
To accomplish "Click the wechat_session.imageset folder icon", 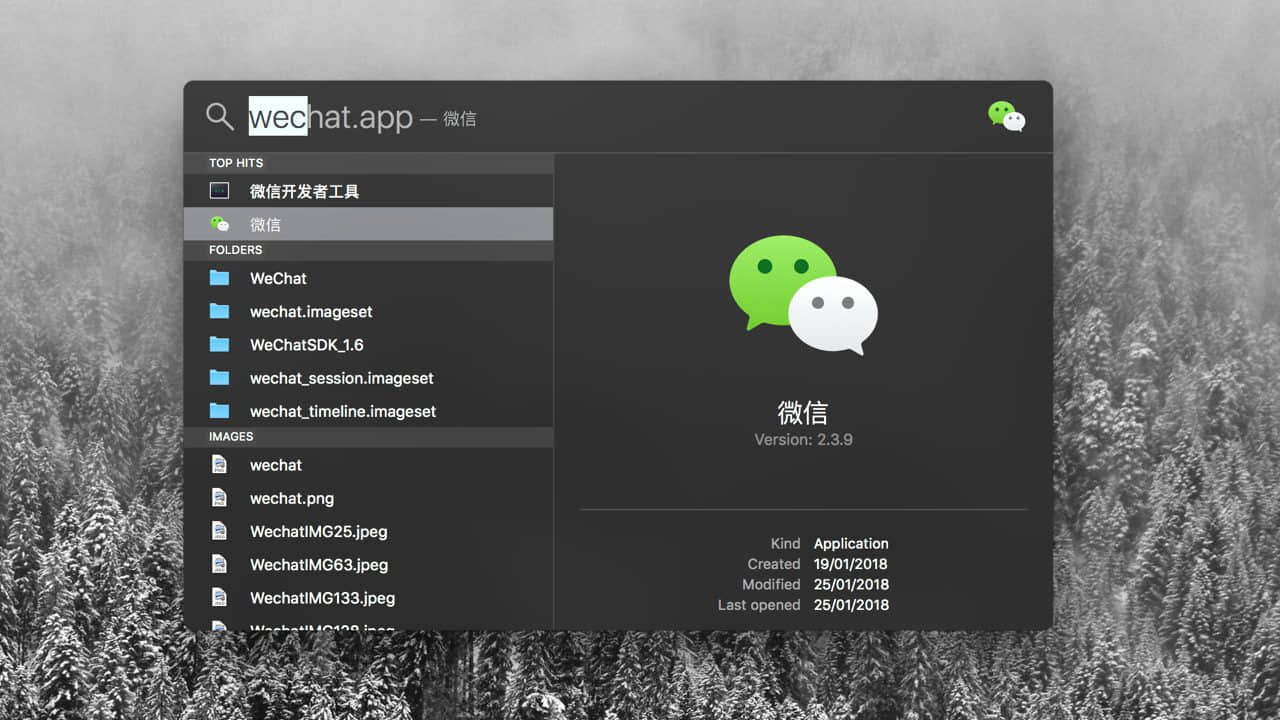I will coord(219,378).
